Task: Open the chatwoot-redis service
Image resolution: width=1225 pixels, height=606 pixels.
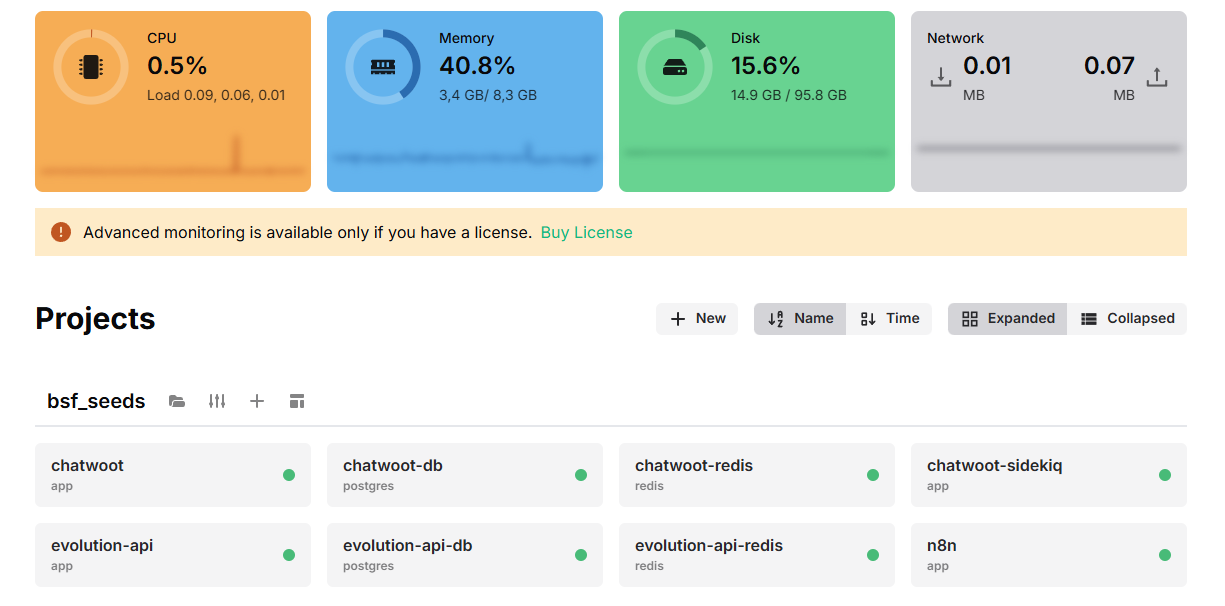Action: coord(757,475)
